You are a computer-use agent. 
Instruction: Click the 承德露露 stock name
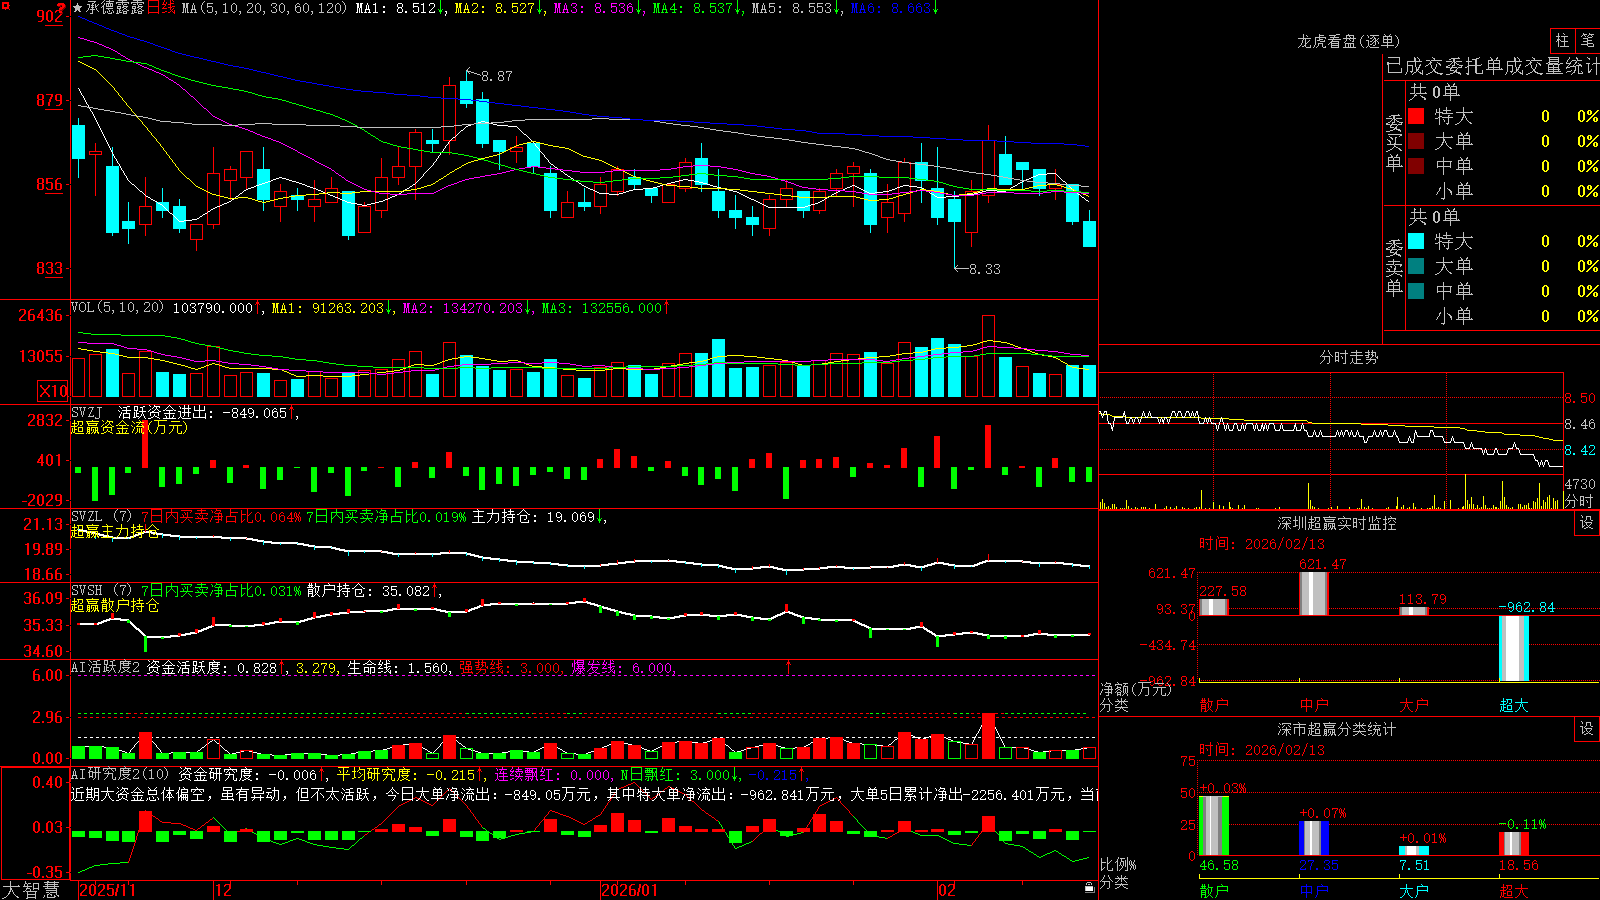(115, 8)
